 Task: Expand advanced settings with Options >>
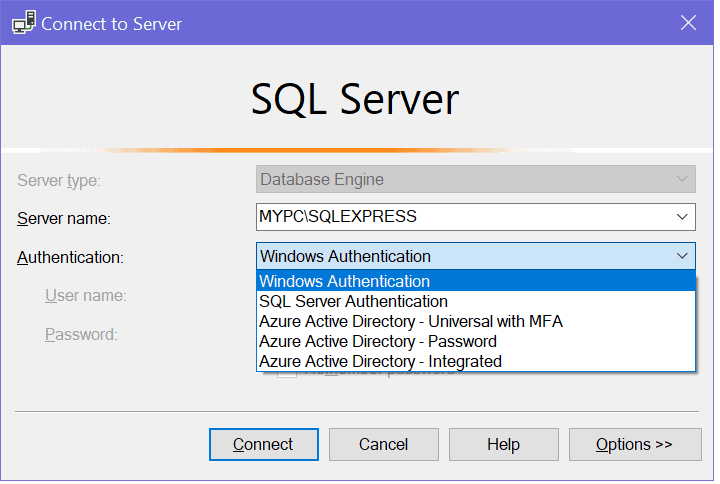point(634,444)
